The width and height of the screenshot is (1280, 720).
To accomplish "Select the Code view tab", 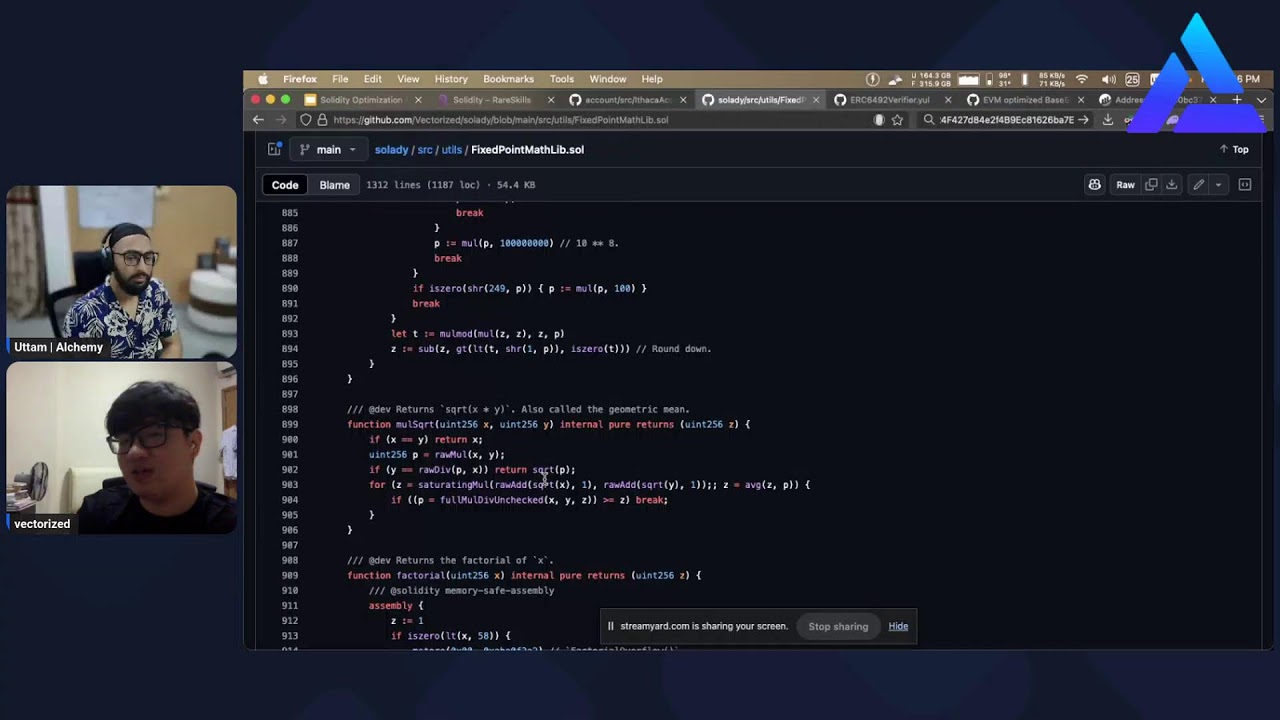I will pos(285,185).
